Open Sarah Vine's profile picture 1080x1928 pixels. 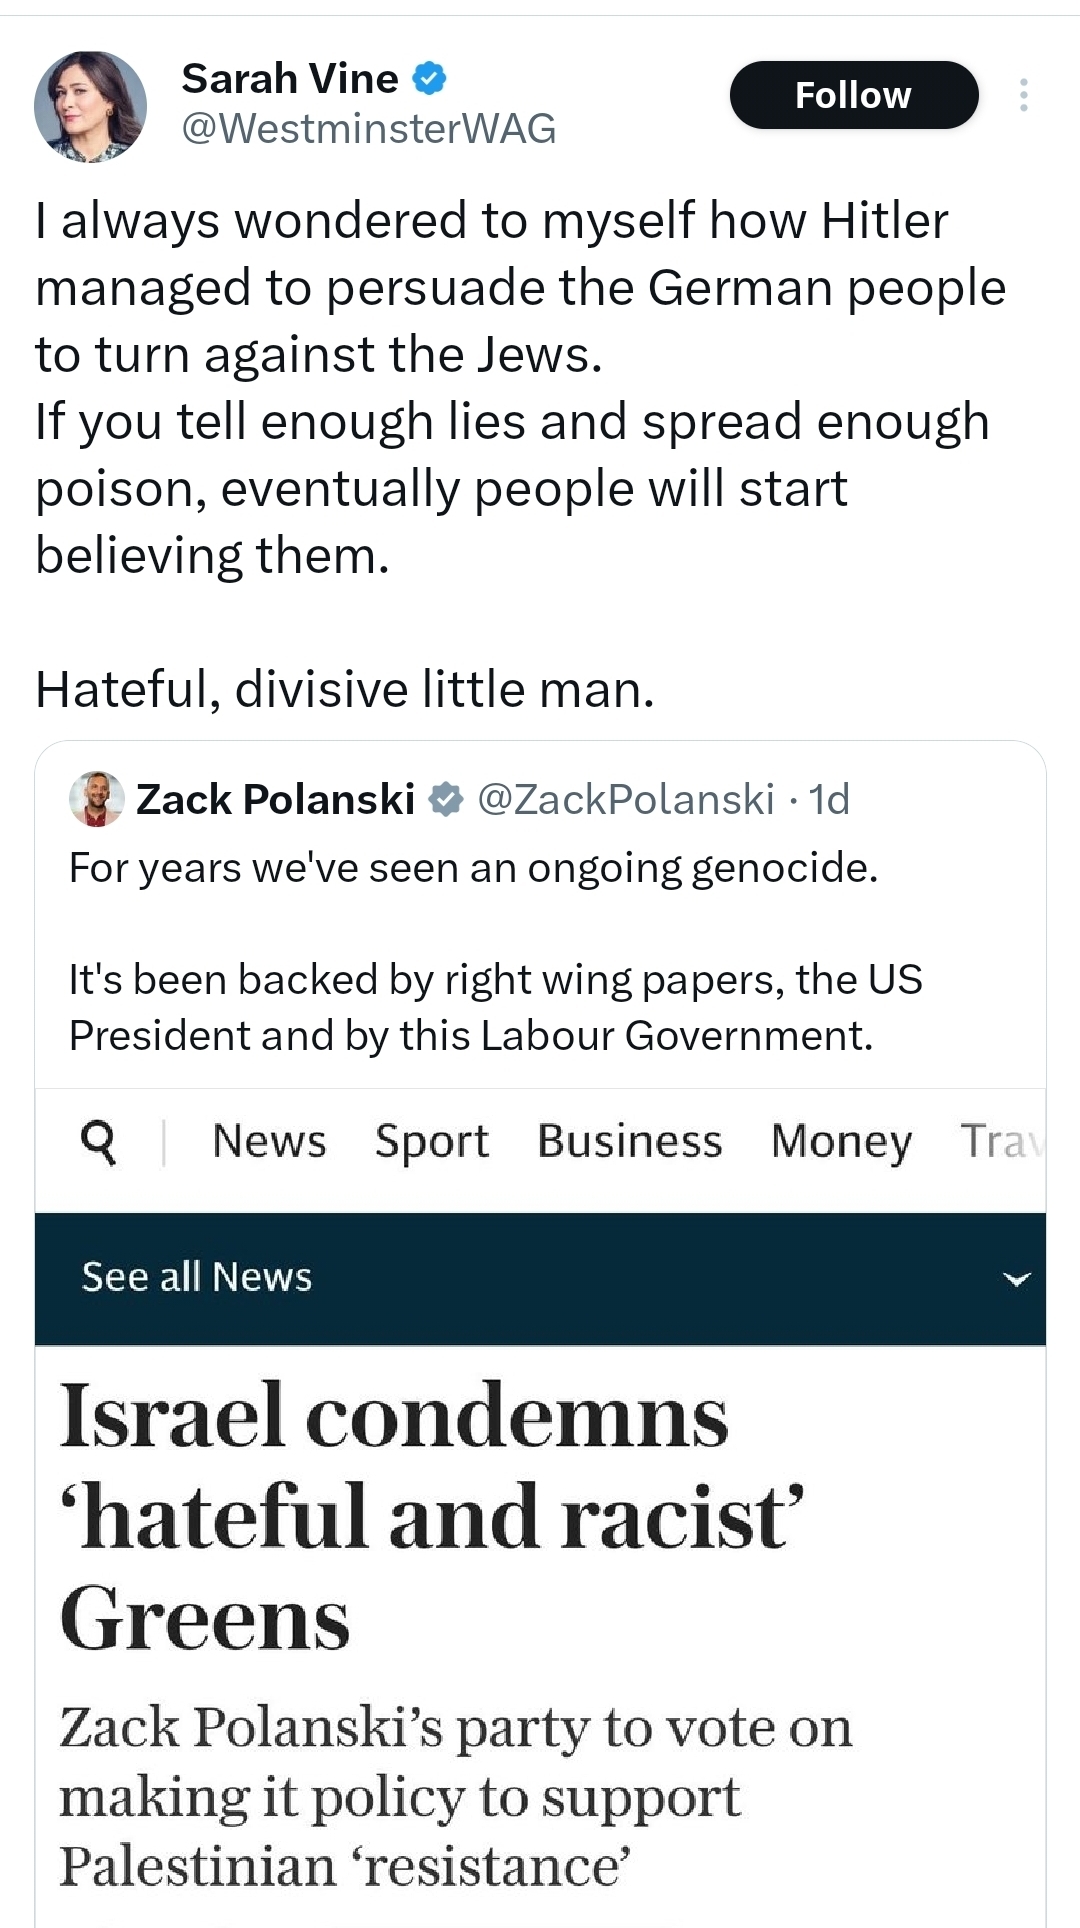pyautogui.click(x=90, y=106)
